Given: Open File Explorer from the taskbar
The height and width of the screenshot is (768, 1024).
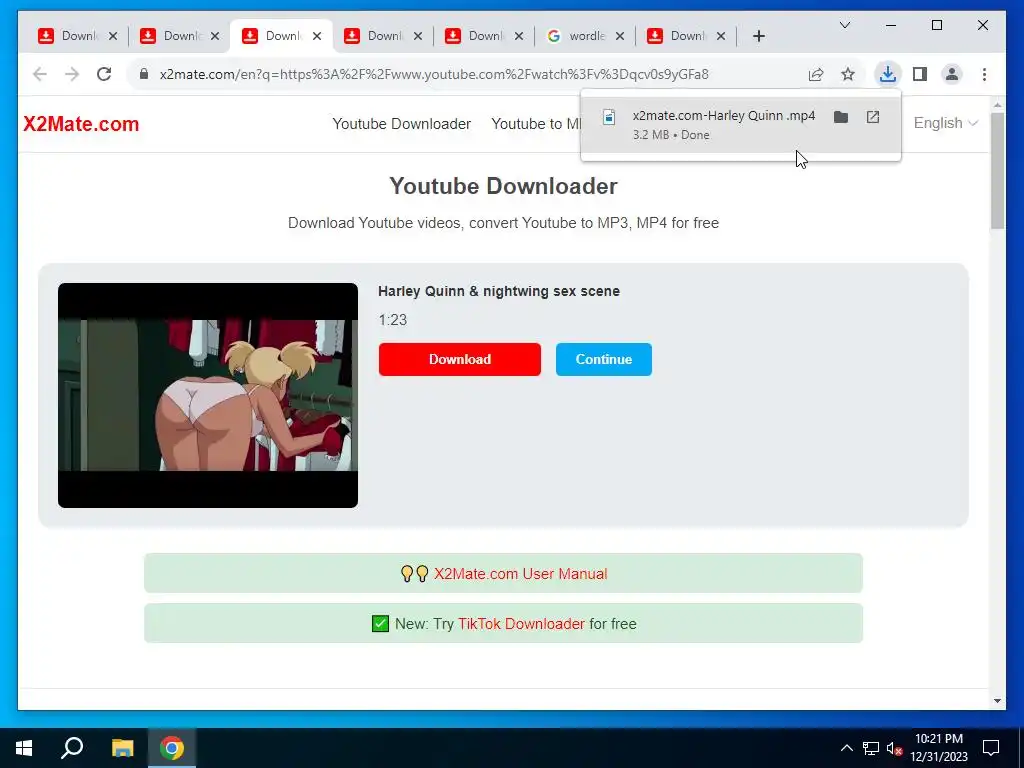Looking at the screenshot, I should (122, 748).
